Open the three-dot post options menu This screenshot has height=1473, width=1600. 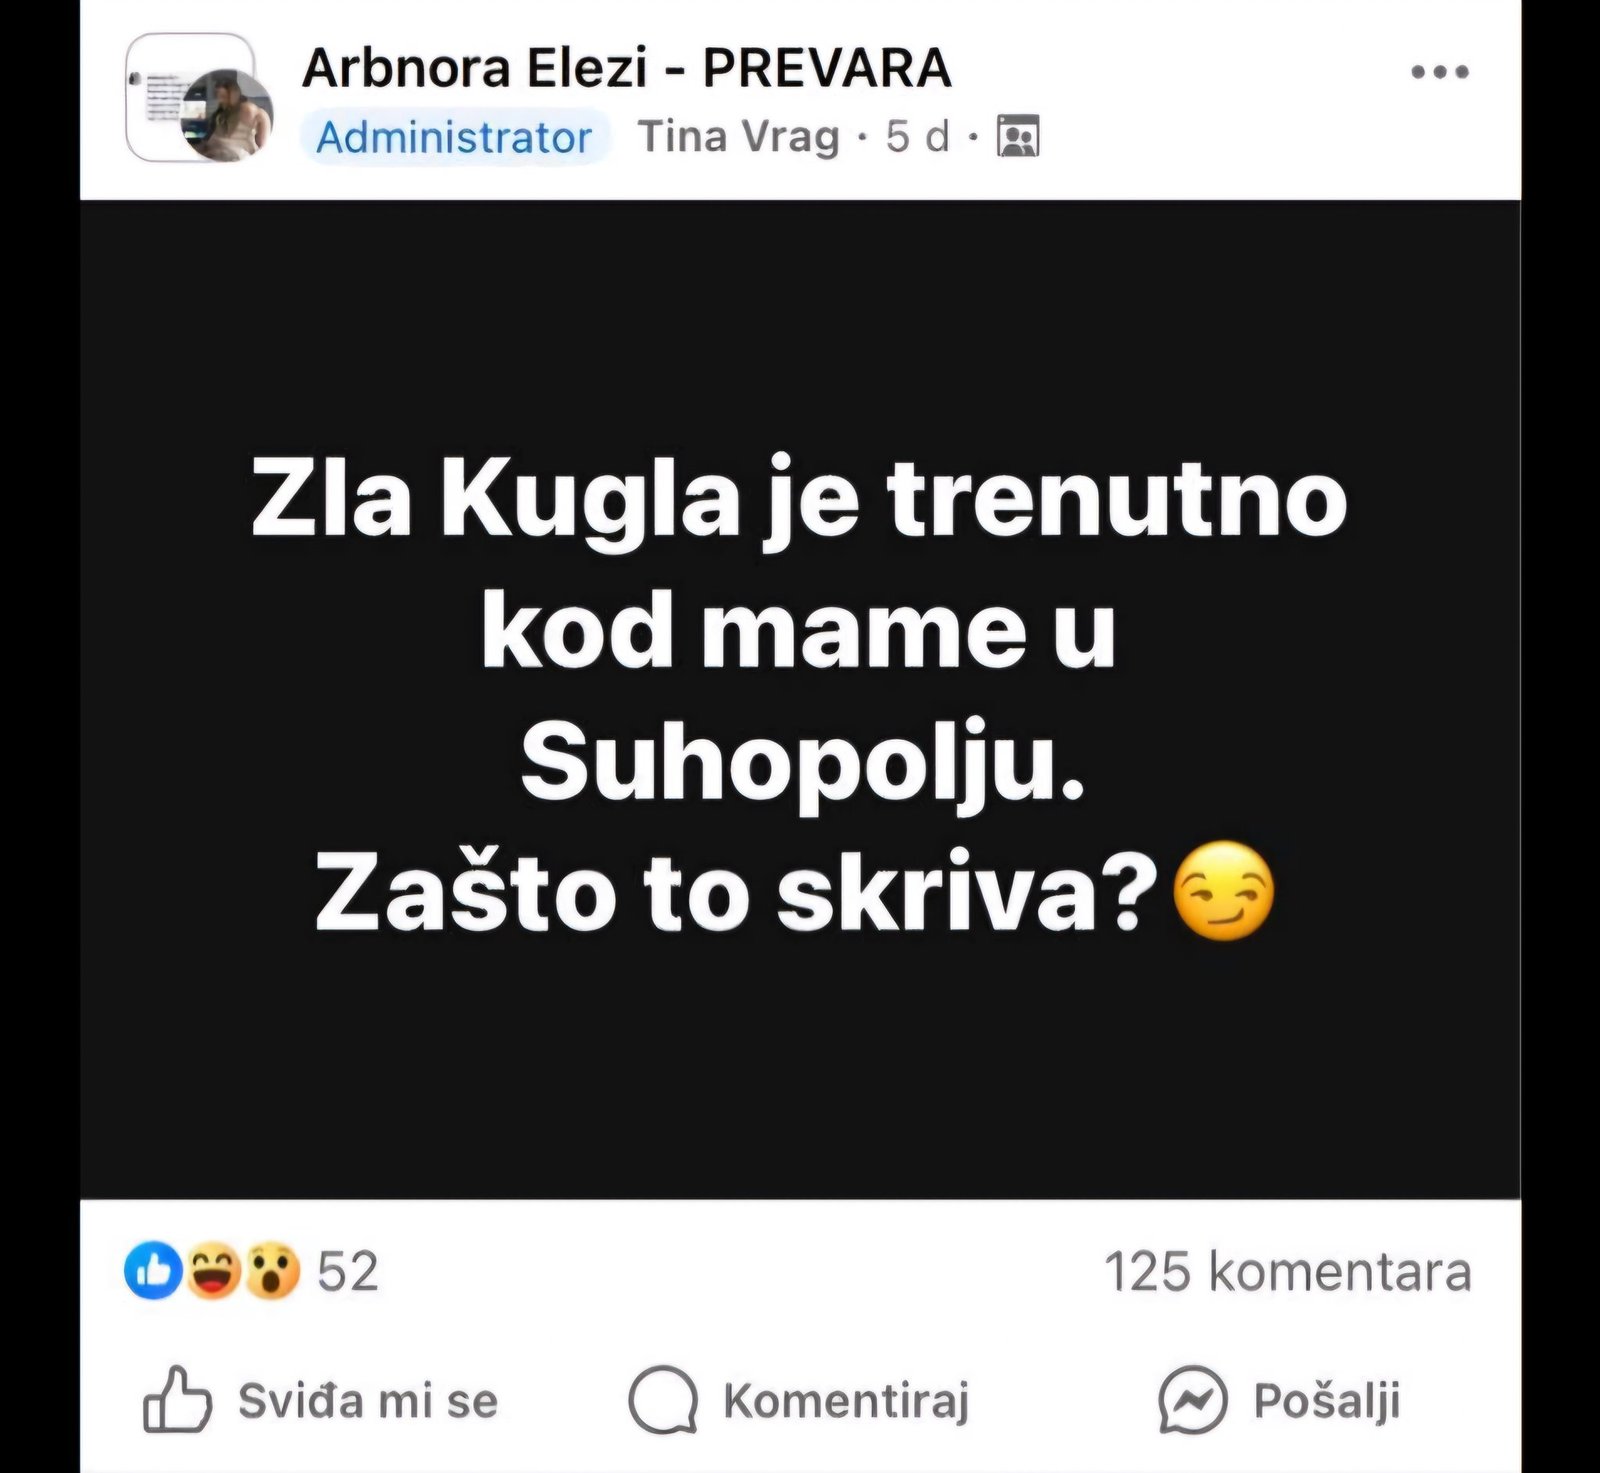click(x=1439, y=72)
